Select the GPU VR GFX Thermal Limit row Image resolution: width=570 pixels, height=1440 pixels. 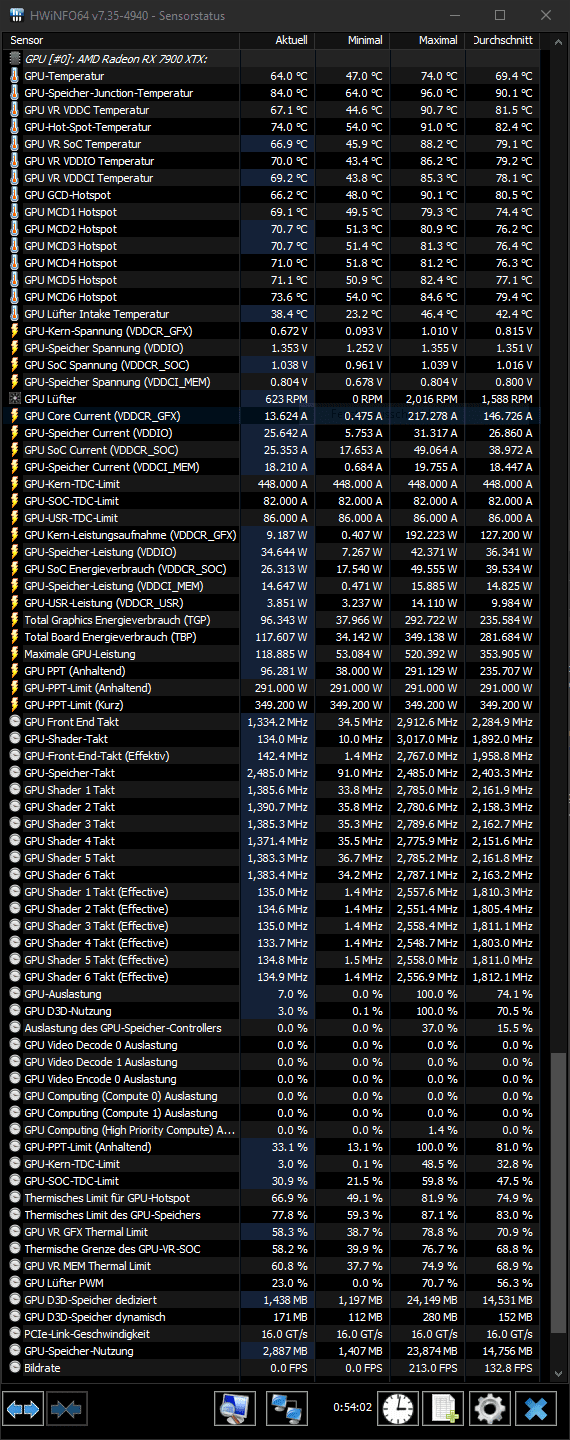(x=272, y=1232)
